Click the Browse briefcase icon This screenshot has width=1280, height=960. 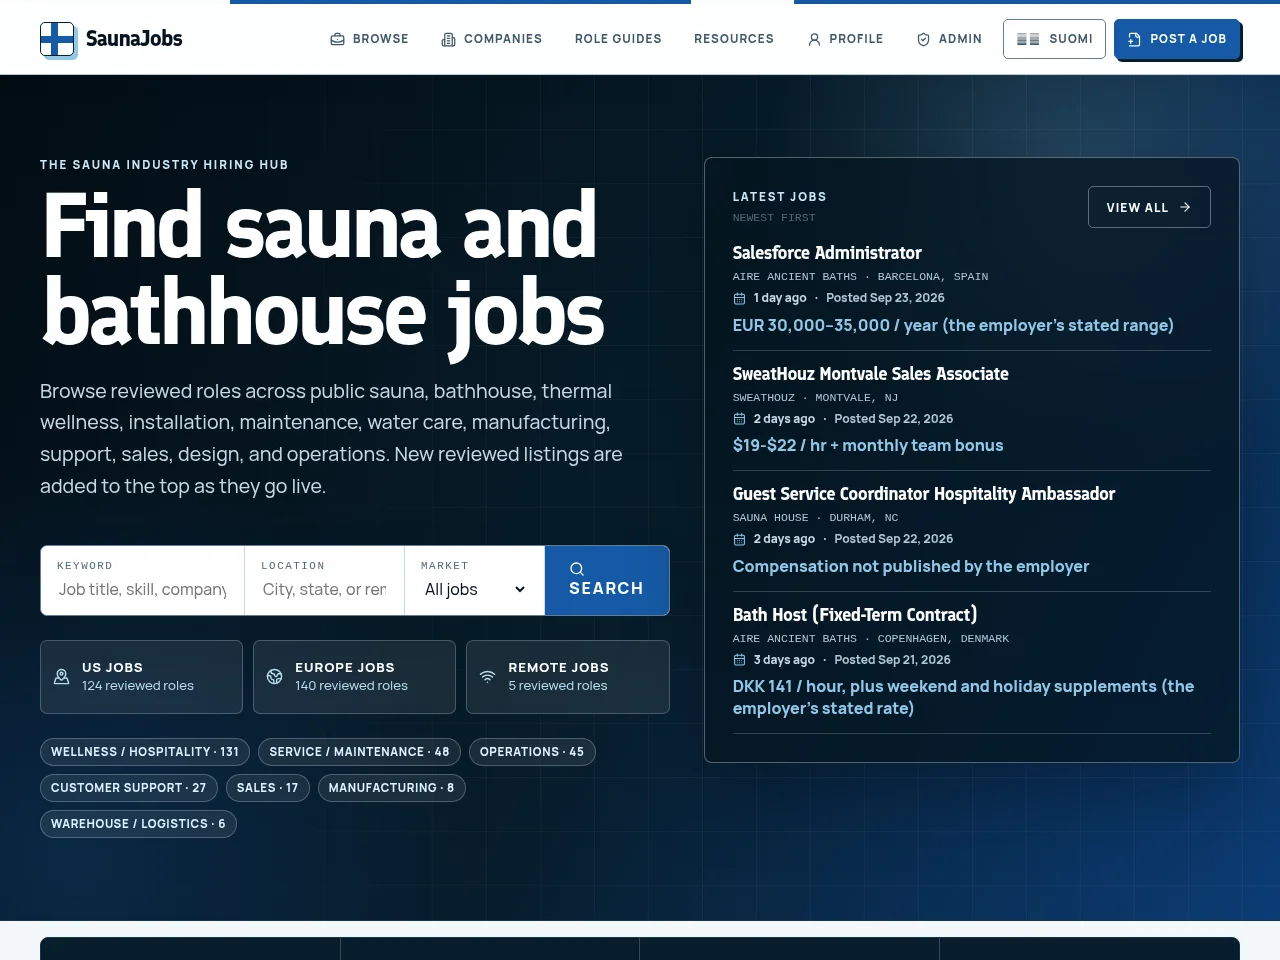click(338, 39)
